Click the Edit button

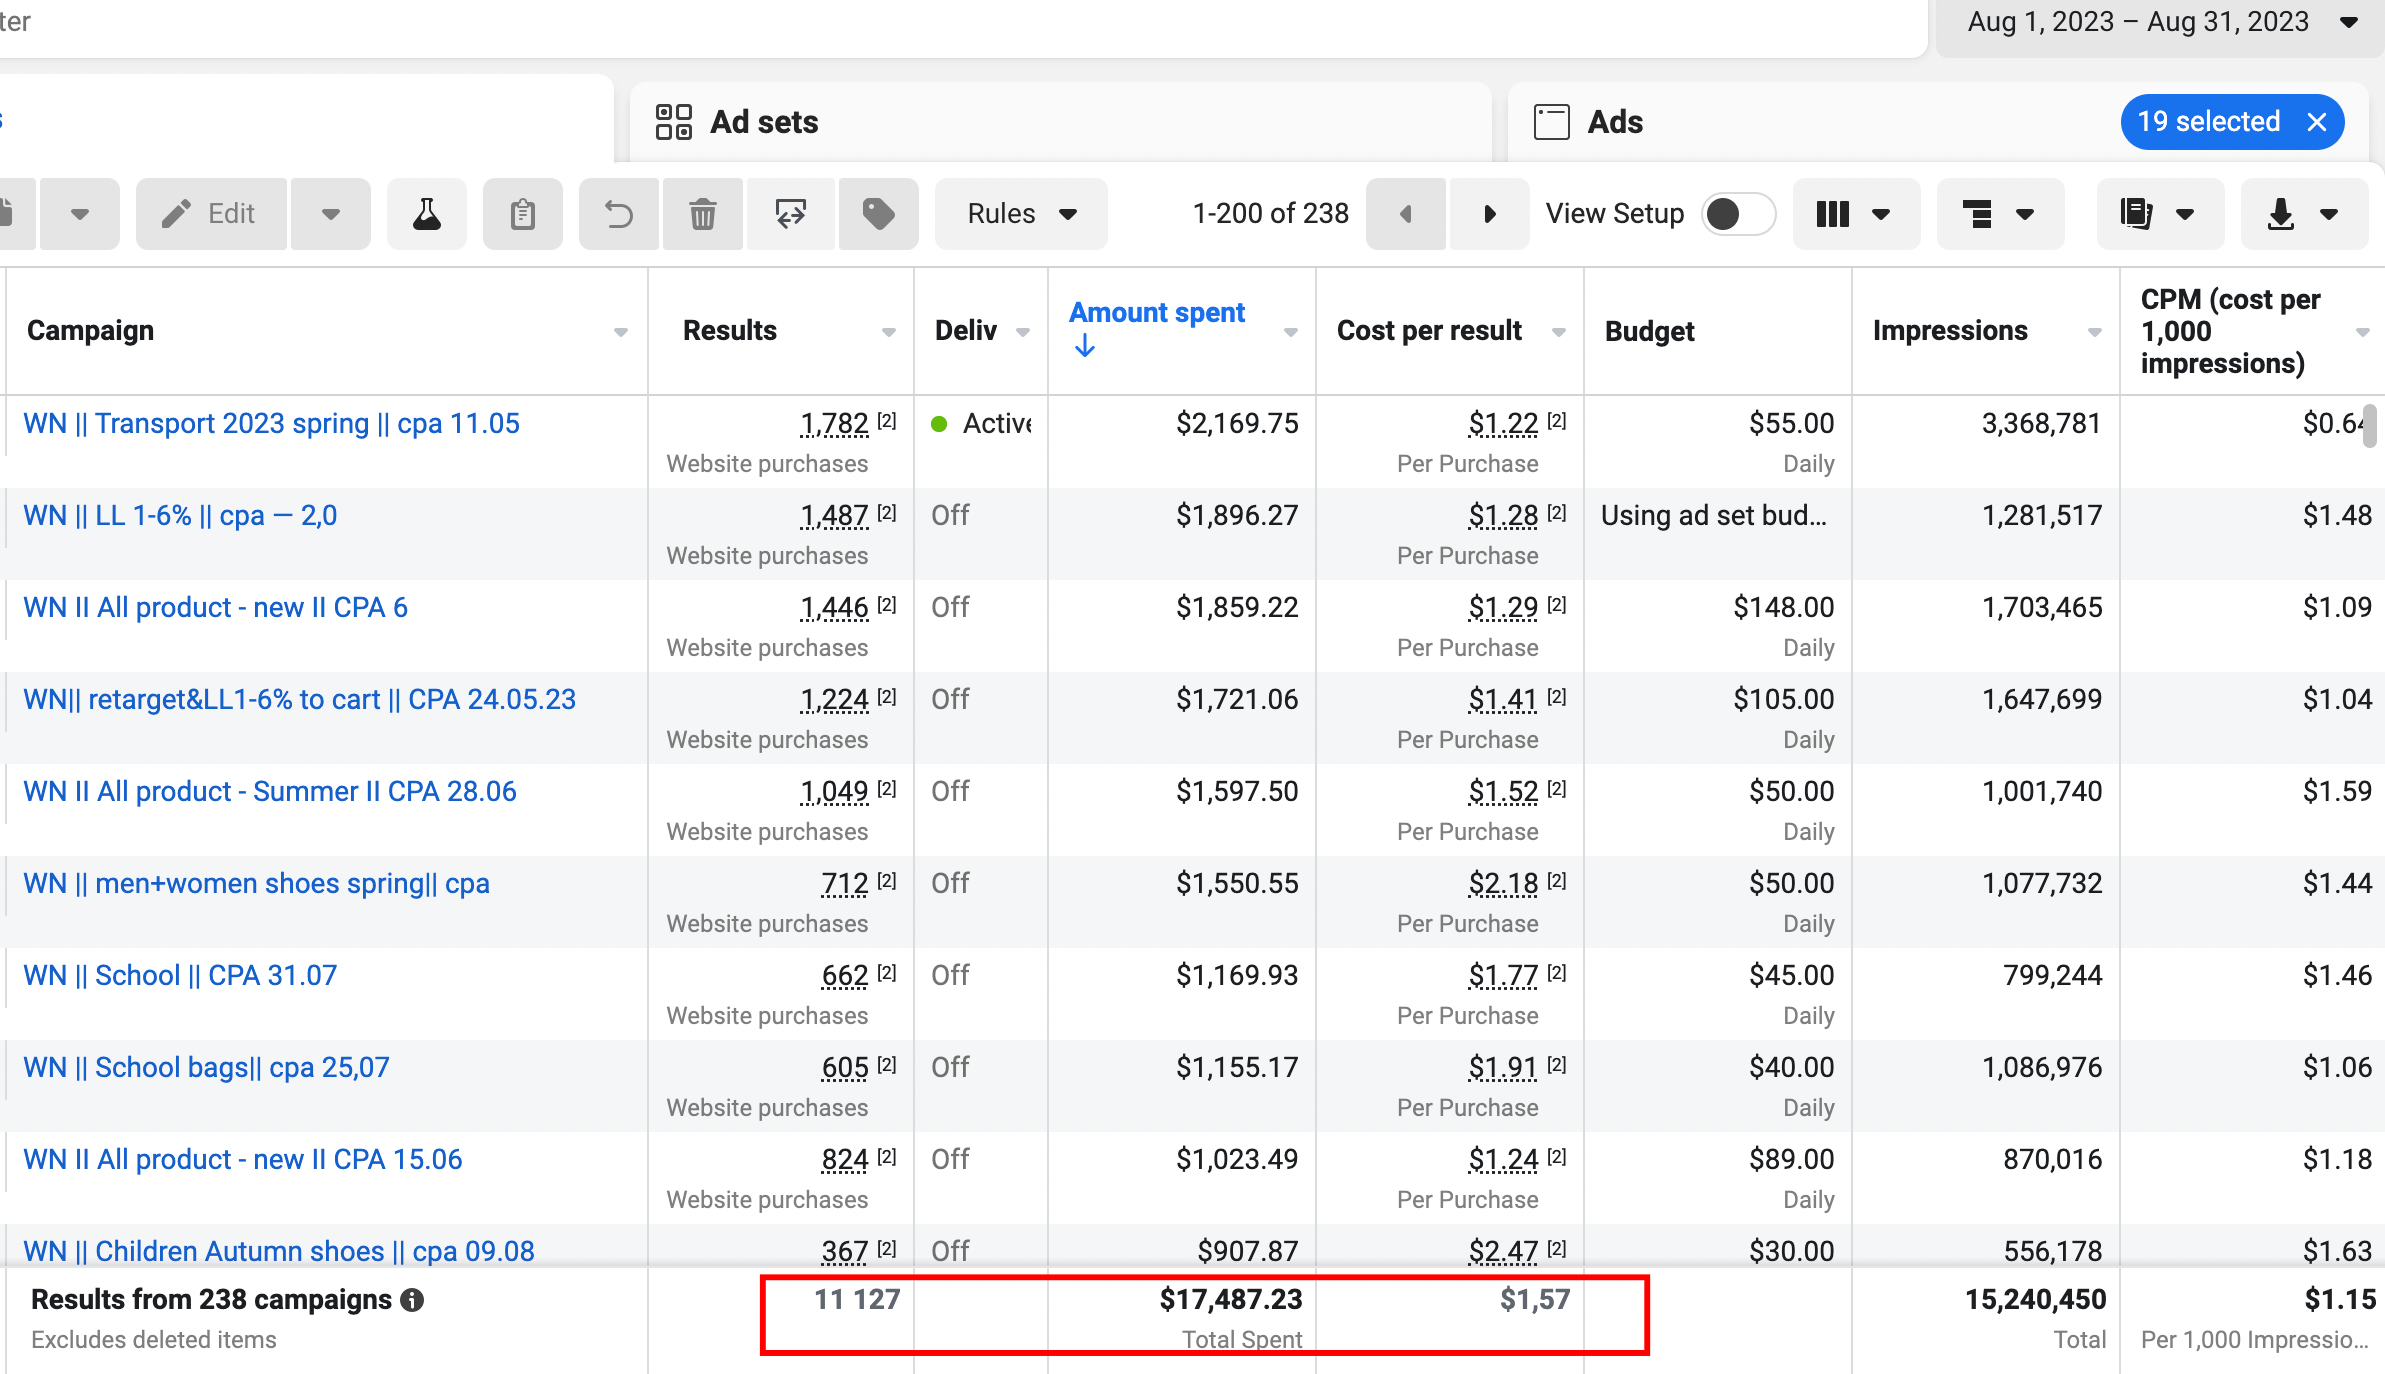(211, 214)
